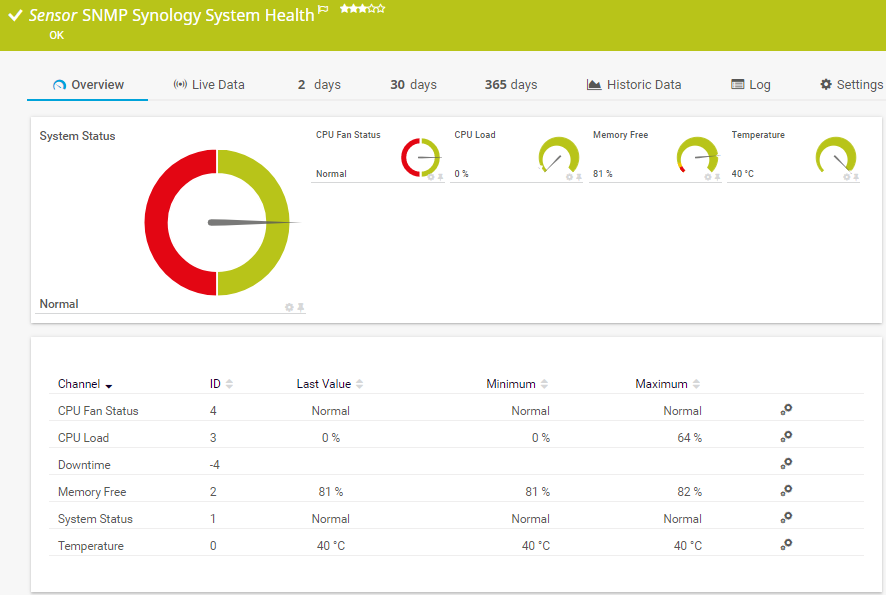This screenshot has width=886, height=595.
Task: Click the Temperature gauge pin icon
Action: [856, 177]
